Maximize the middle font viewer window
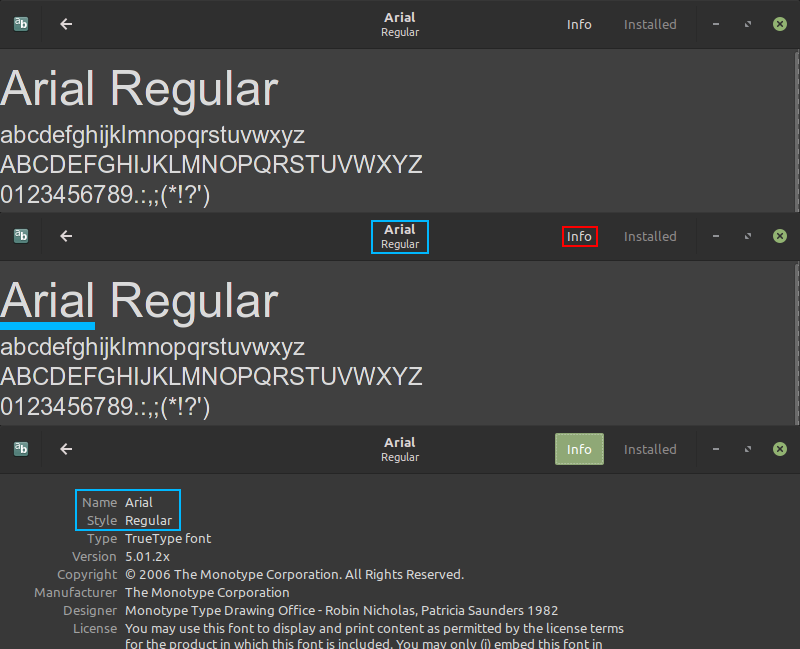This screenshot has width=800, height=649. (748, 236)
